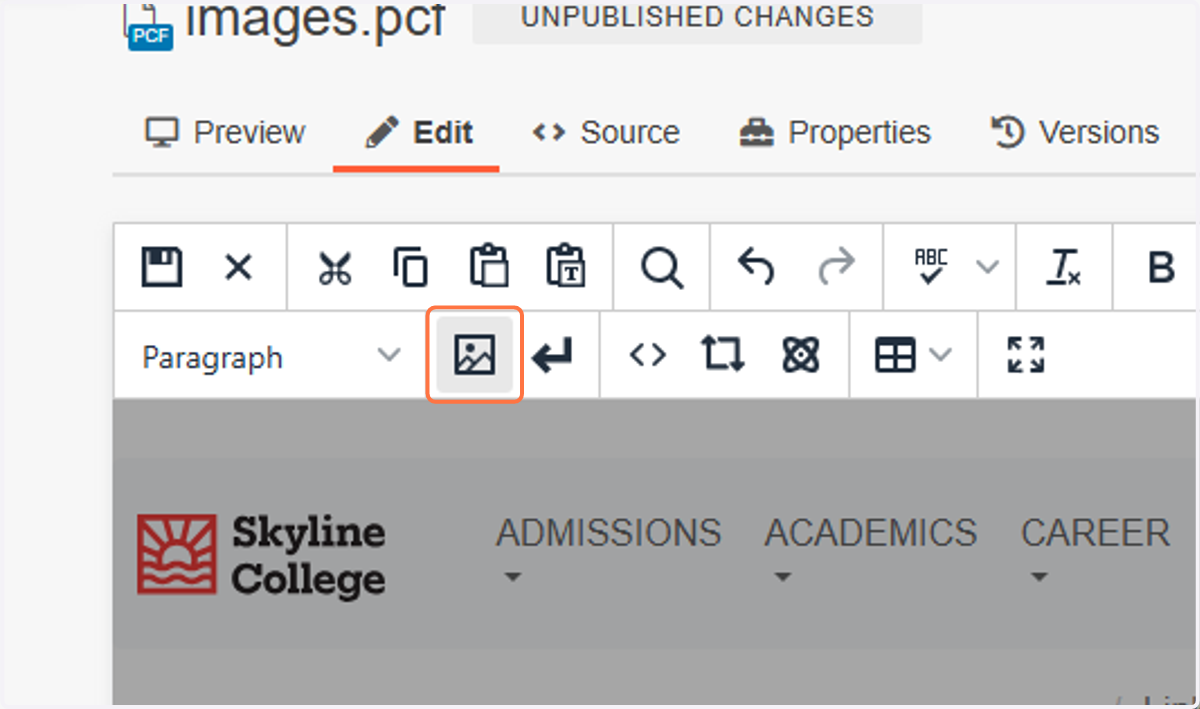Expand the caret under ADMISSIONS
The width and height of the screenshot is (1200, 709).
point(512,578)
